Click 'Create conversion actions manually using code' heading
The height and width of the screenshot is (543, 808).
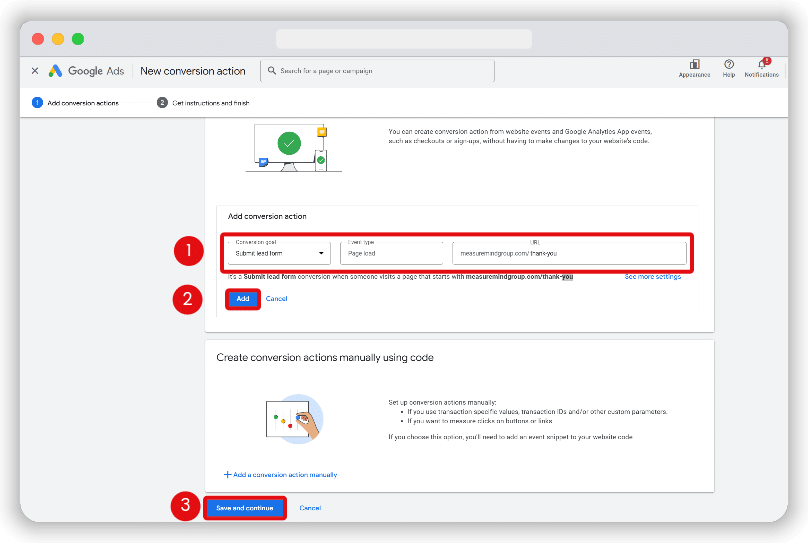pos(325,358)
